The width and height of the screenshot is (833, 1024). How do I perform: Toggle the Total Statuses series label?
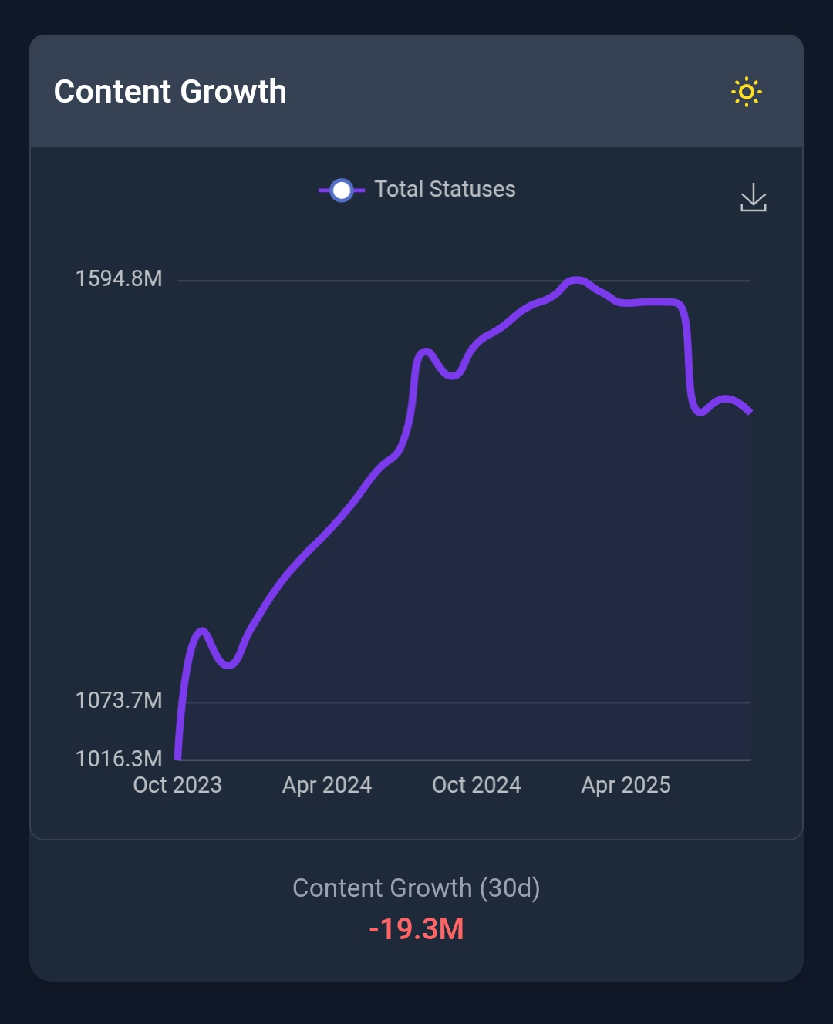point(444,189)
